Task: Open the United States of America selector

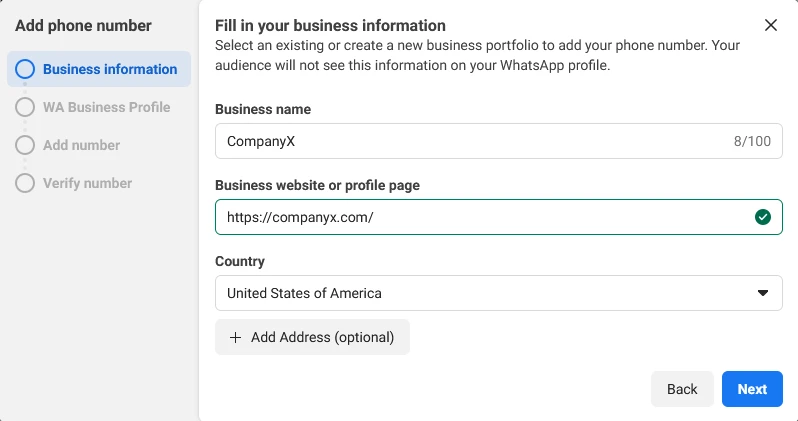Action: tap(499, 293)
